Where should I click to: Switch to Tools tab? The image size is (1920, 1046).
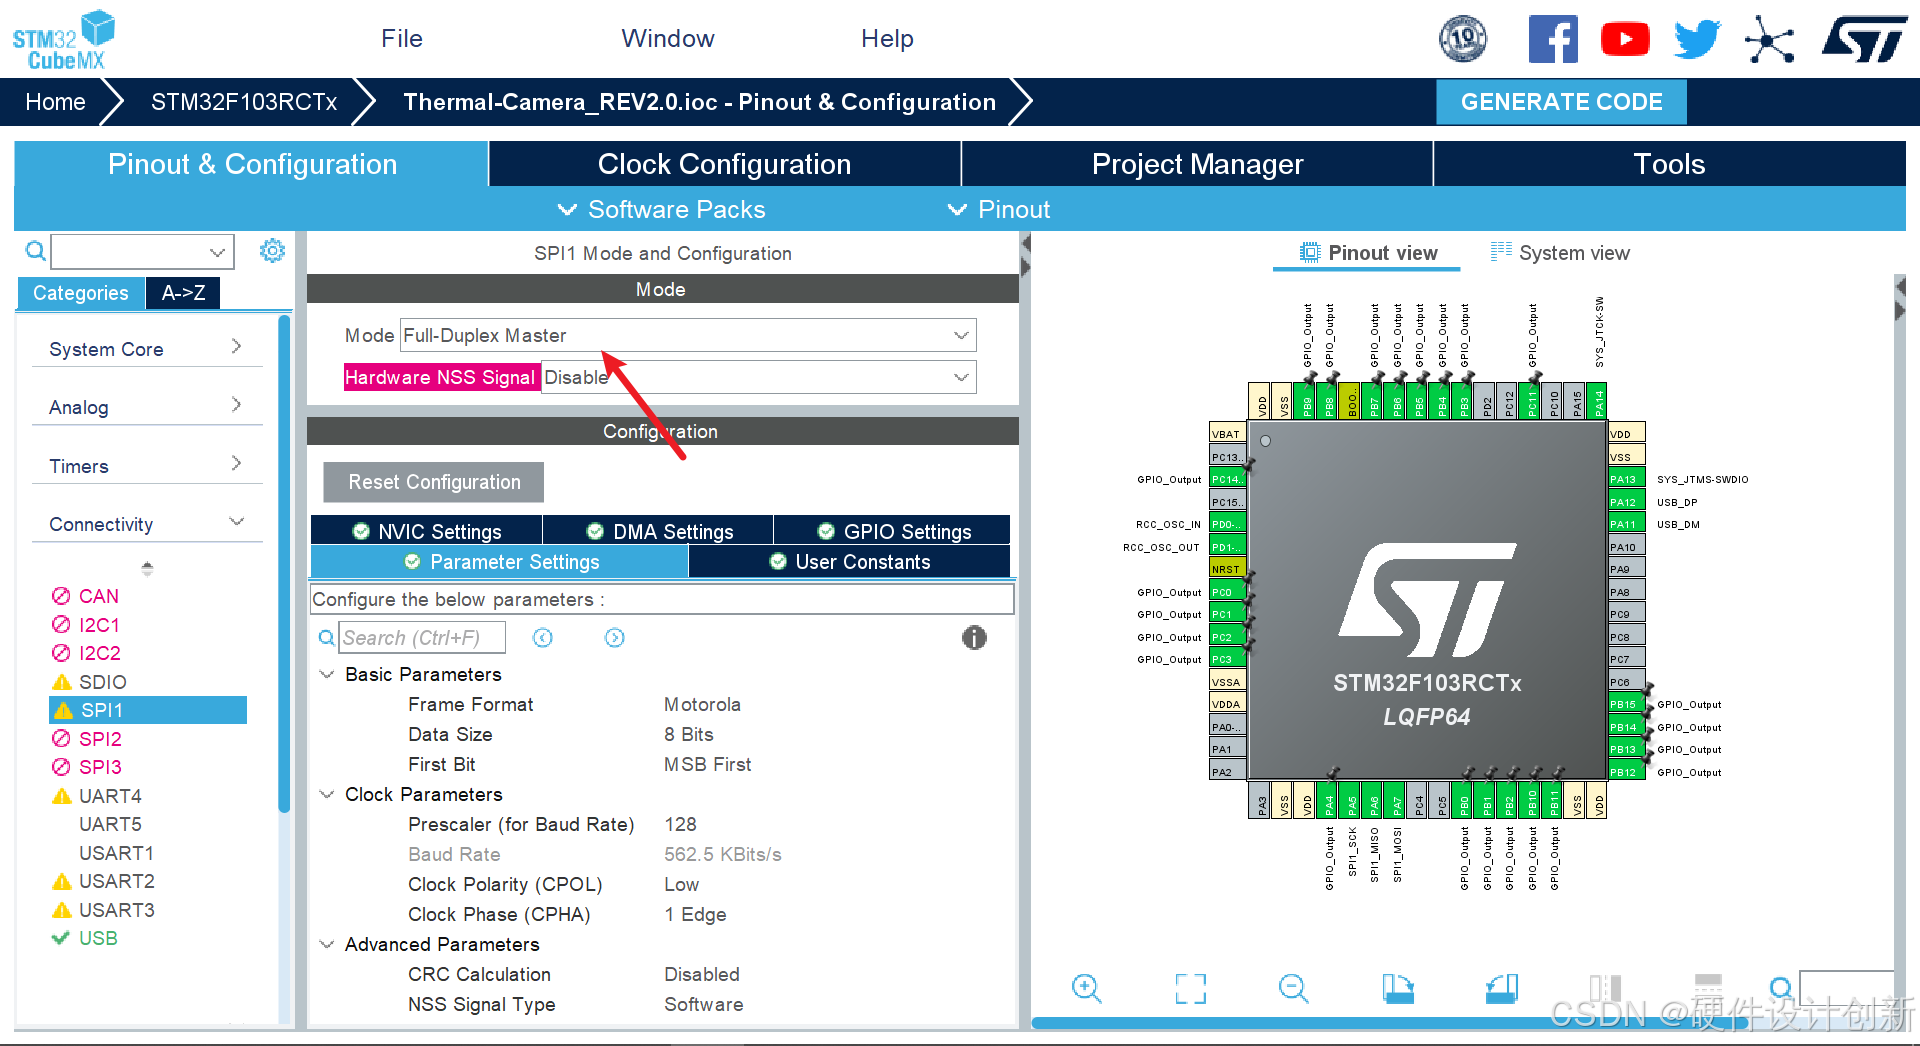pos(1669,164)
